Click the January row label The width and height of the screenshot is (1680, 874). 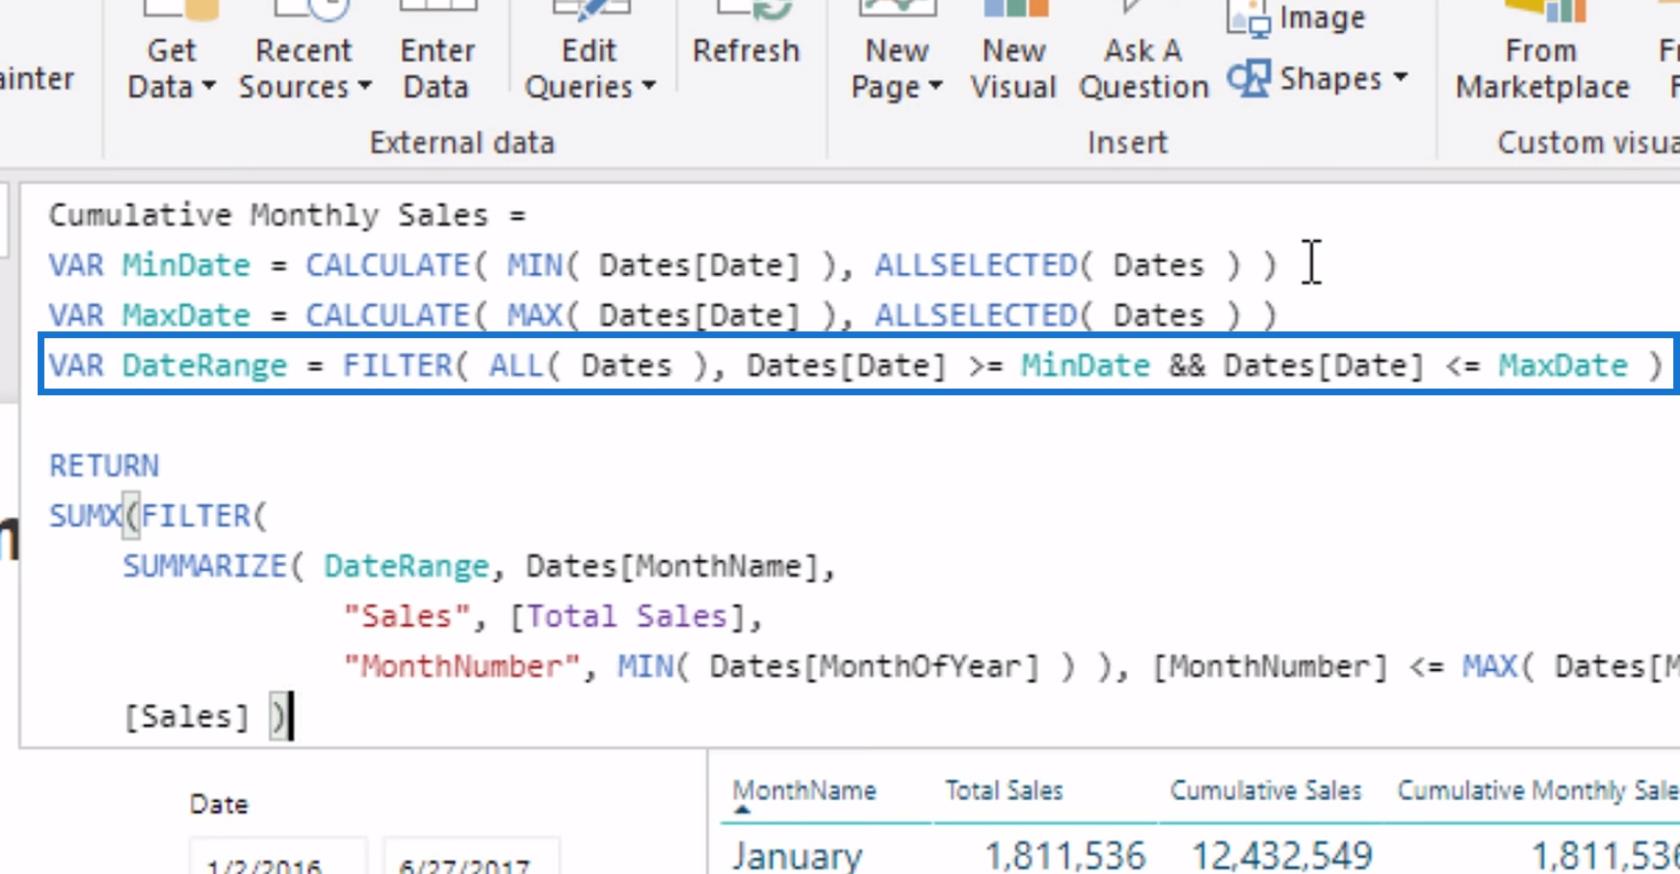[x=797, y=856]
